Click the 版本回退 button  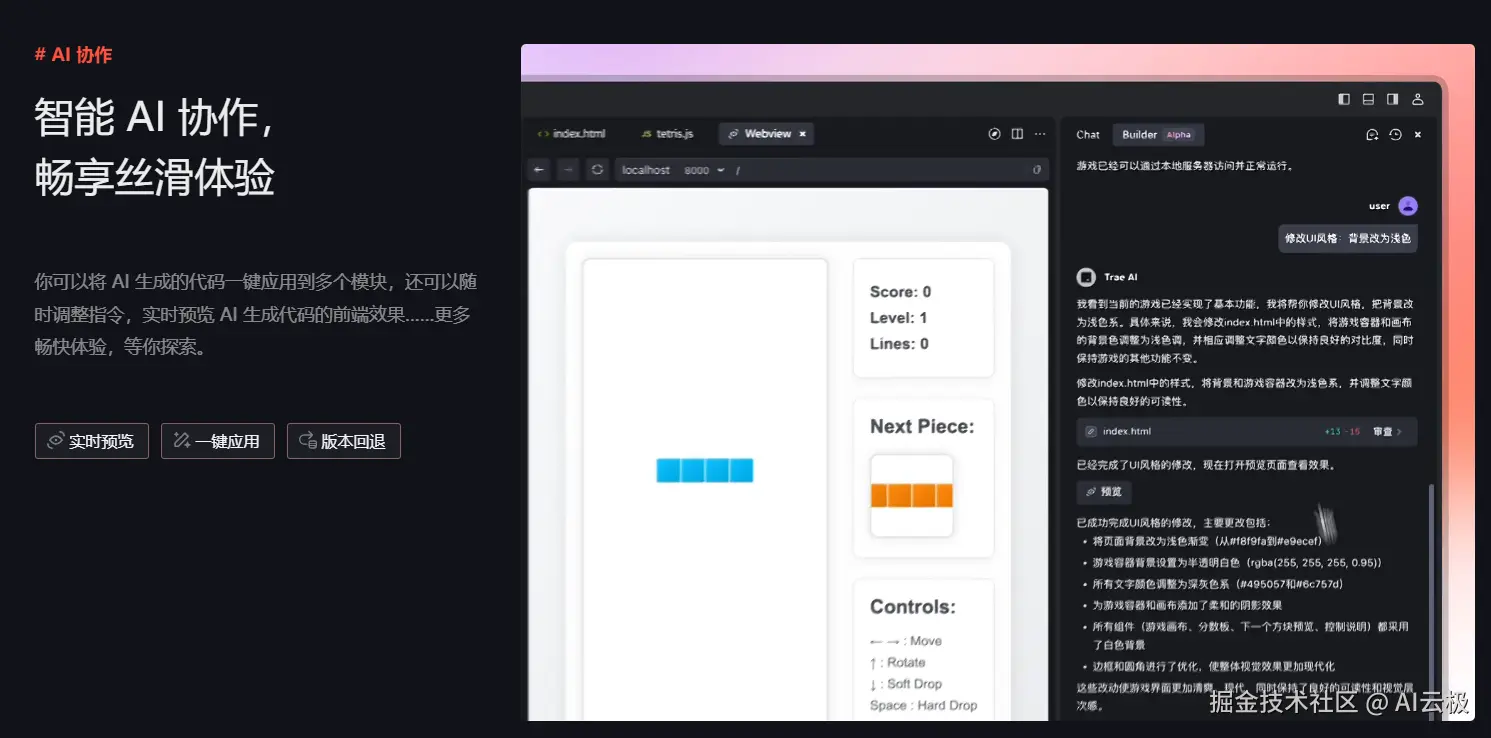click(344, 441)
